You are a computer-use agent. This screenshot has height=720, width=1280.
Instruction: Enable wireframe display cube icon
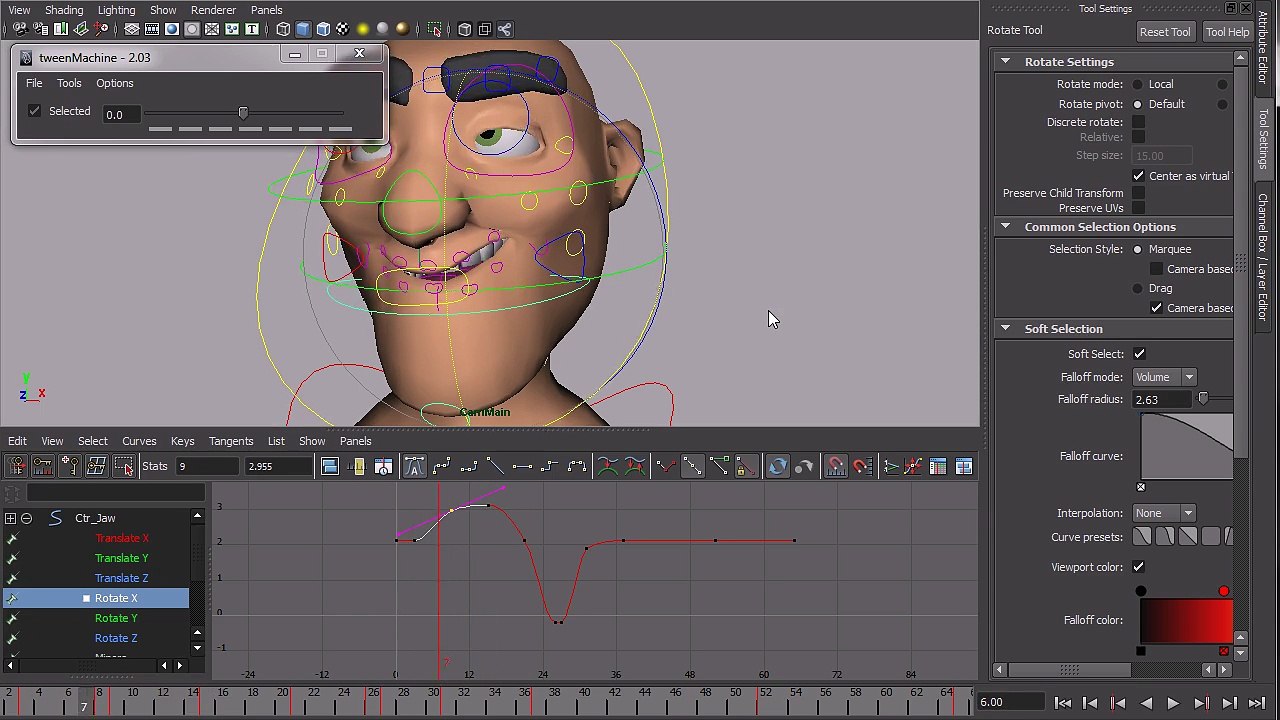coord(283,29)
